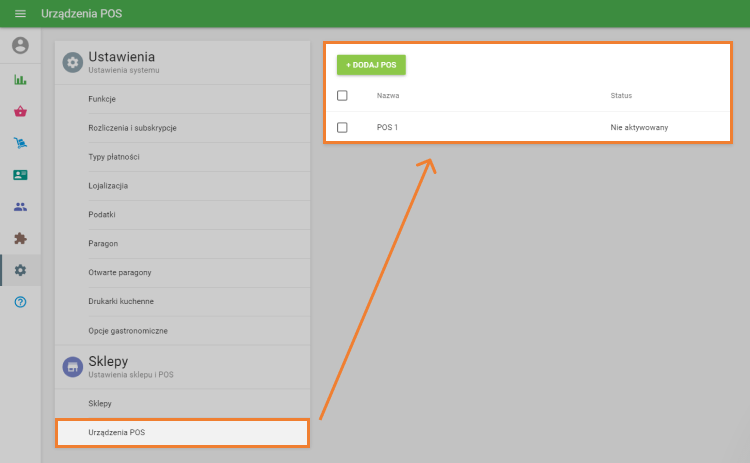750x463 pixels.
Task: Open the Funkcje settings section
Action: [x=102, y=99]
